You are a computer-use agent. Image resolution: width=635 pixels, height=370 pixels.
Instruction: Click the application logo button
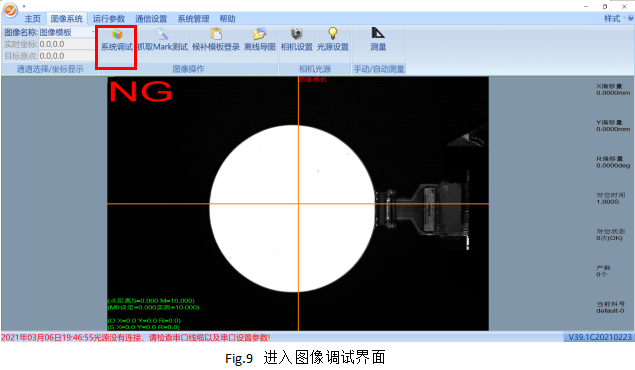click(x=10, y=10)
